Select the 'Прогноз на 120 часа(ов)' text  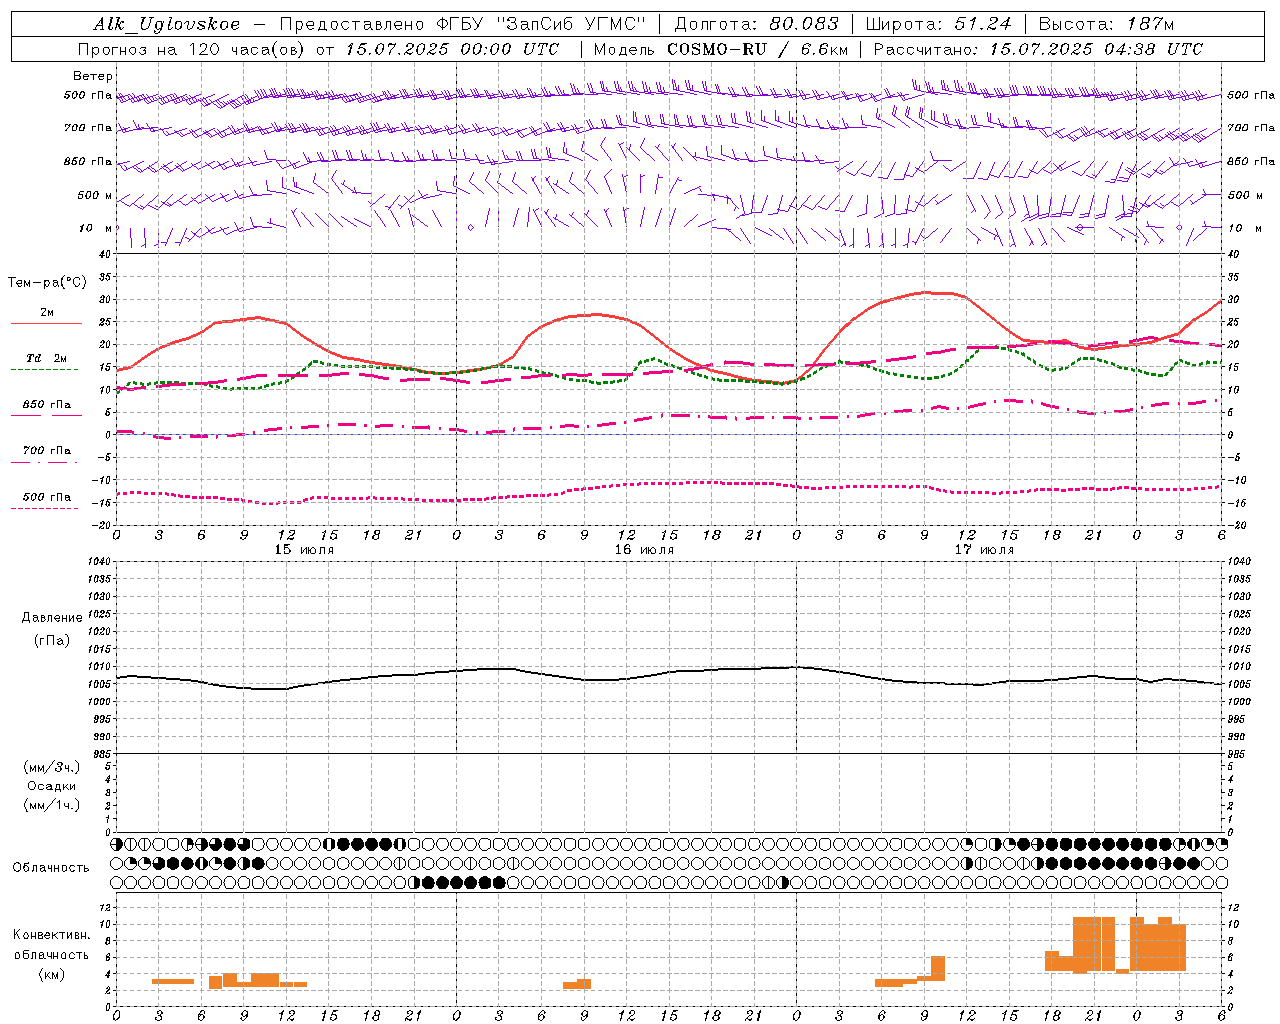point(193,49)
